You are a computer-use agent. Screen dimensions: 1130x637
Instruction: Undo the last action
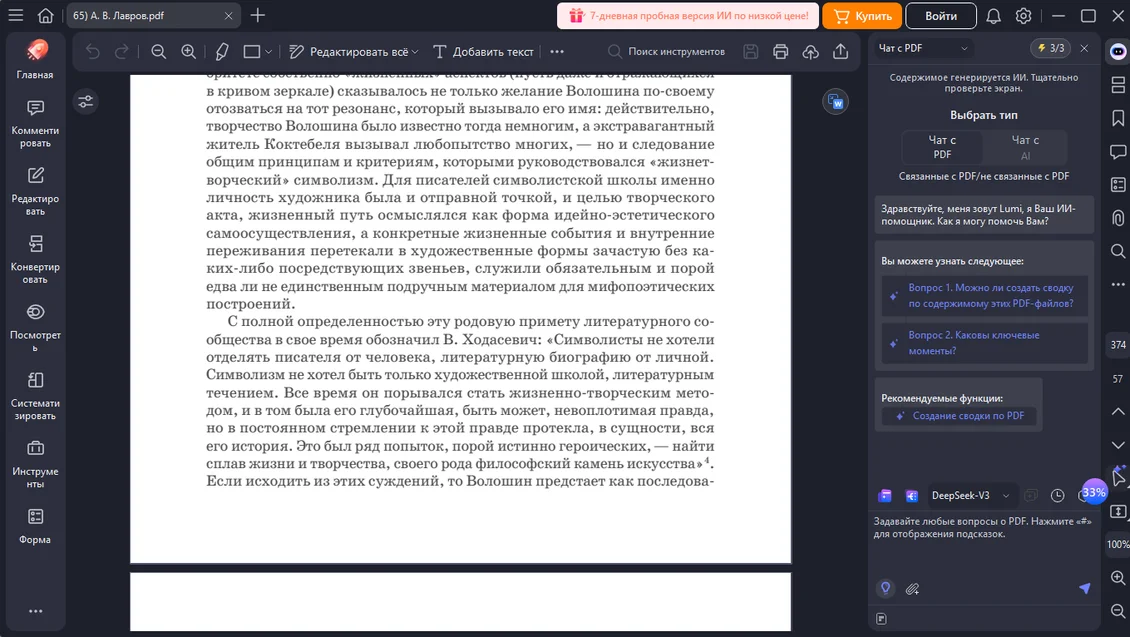pyautogui.click(x=92, y=51)
